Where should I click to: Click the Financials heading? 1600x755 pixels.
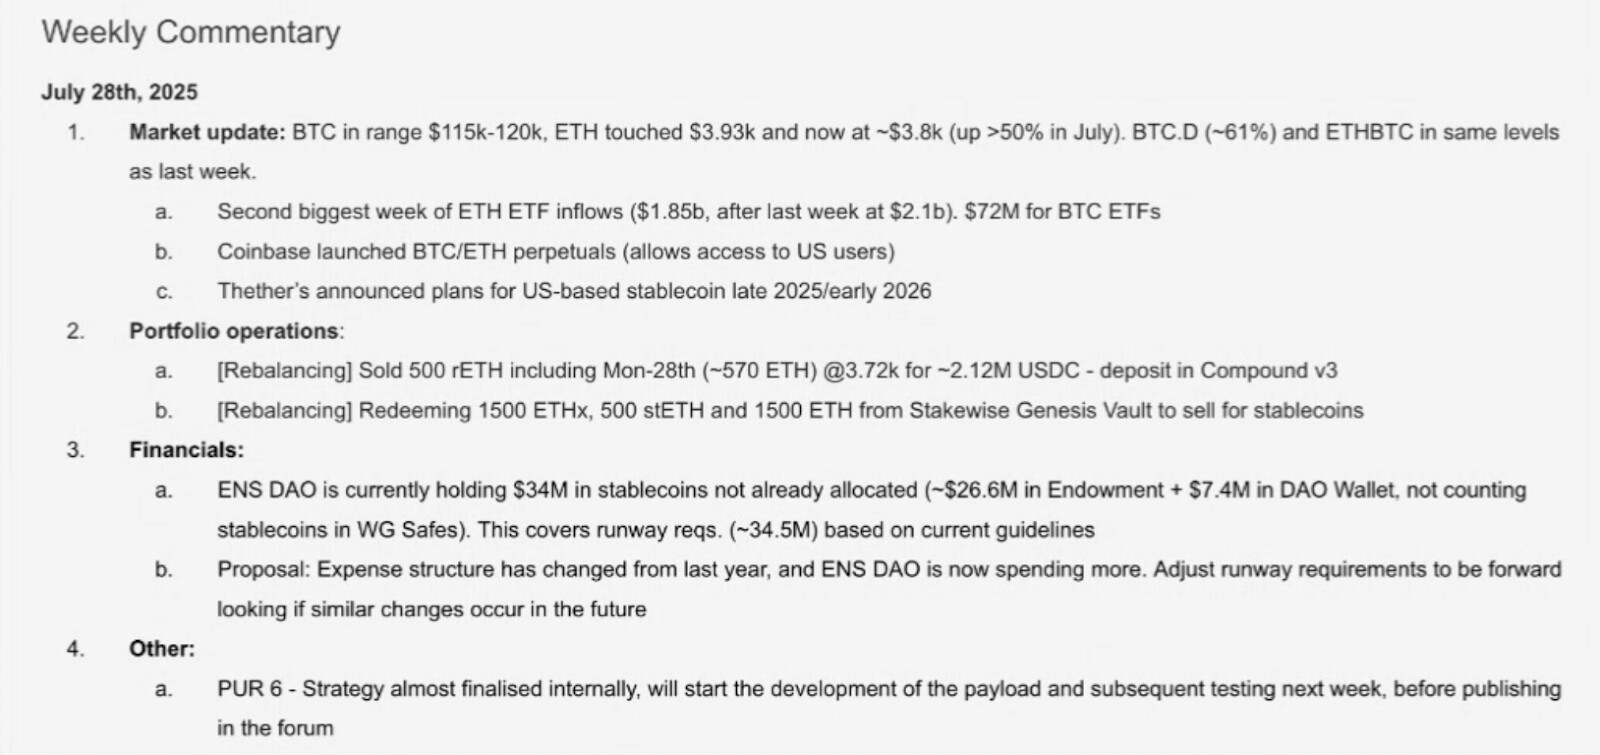coord(186,450)
